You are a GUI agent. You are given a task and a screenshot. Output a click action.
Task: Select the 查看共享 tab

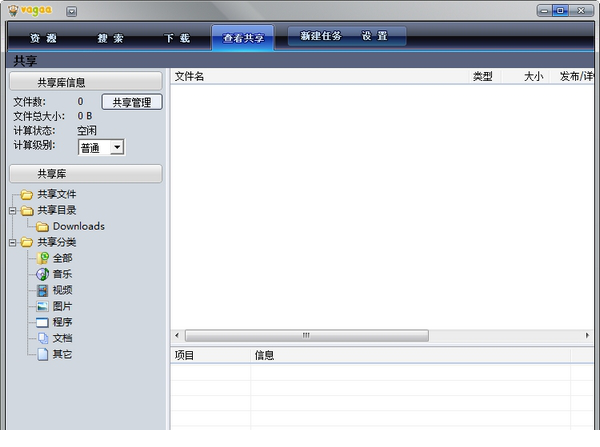[243, 38]
